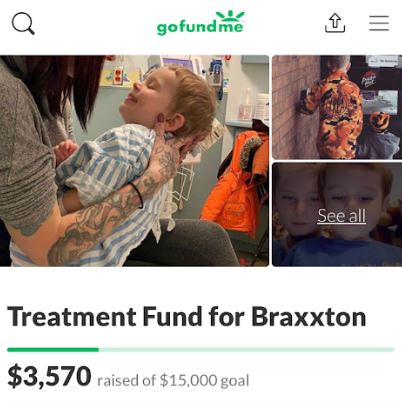Tap the share upload icon
The height and width of the screenshot is (403, 402).
click(335, 23)
